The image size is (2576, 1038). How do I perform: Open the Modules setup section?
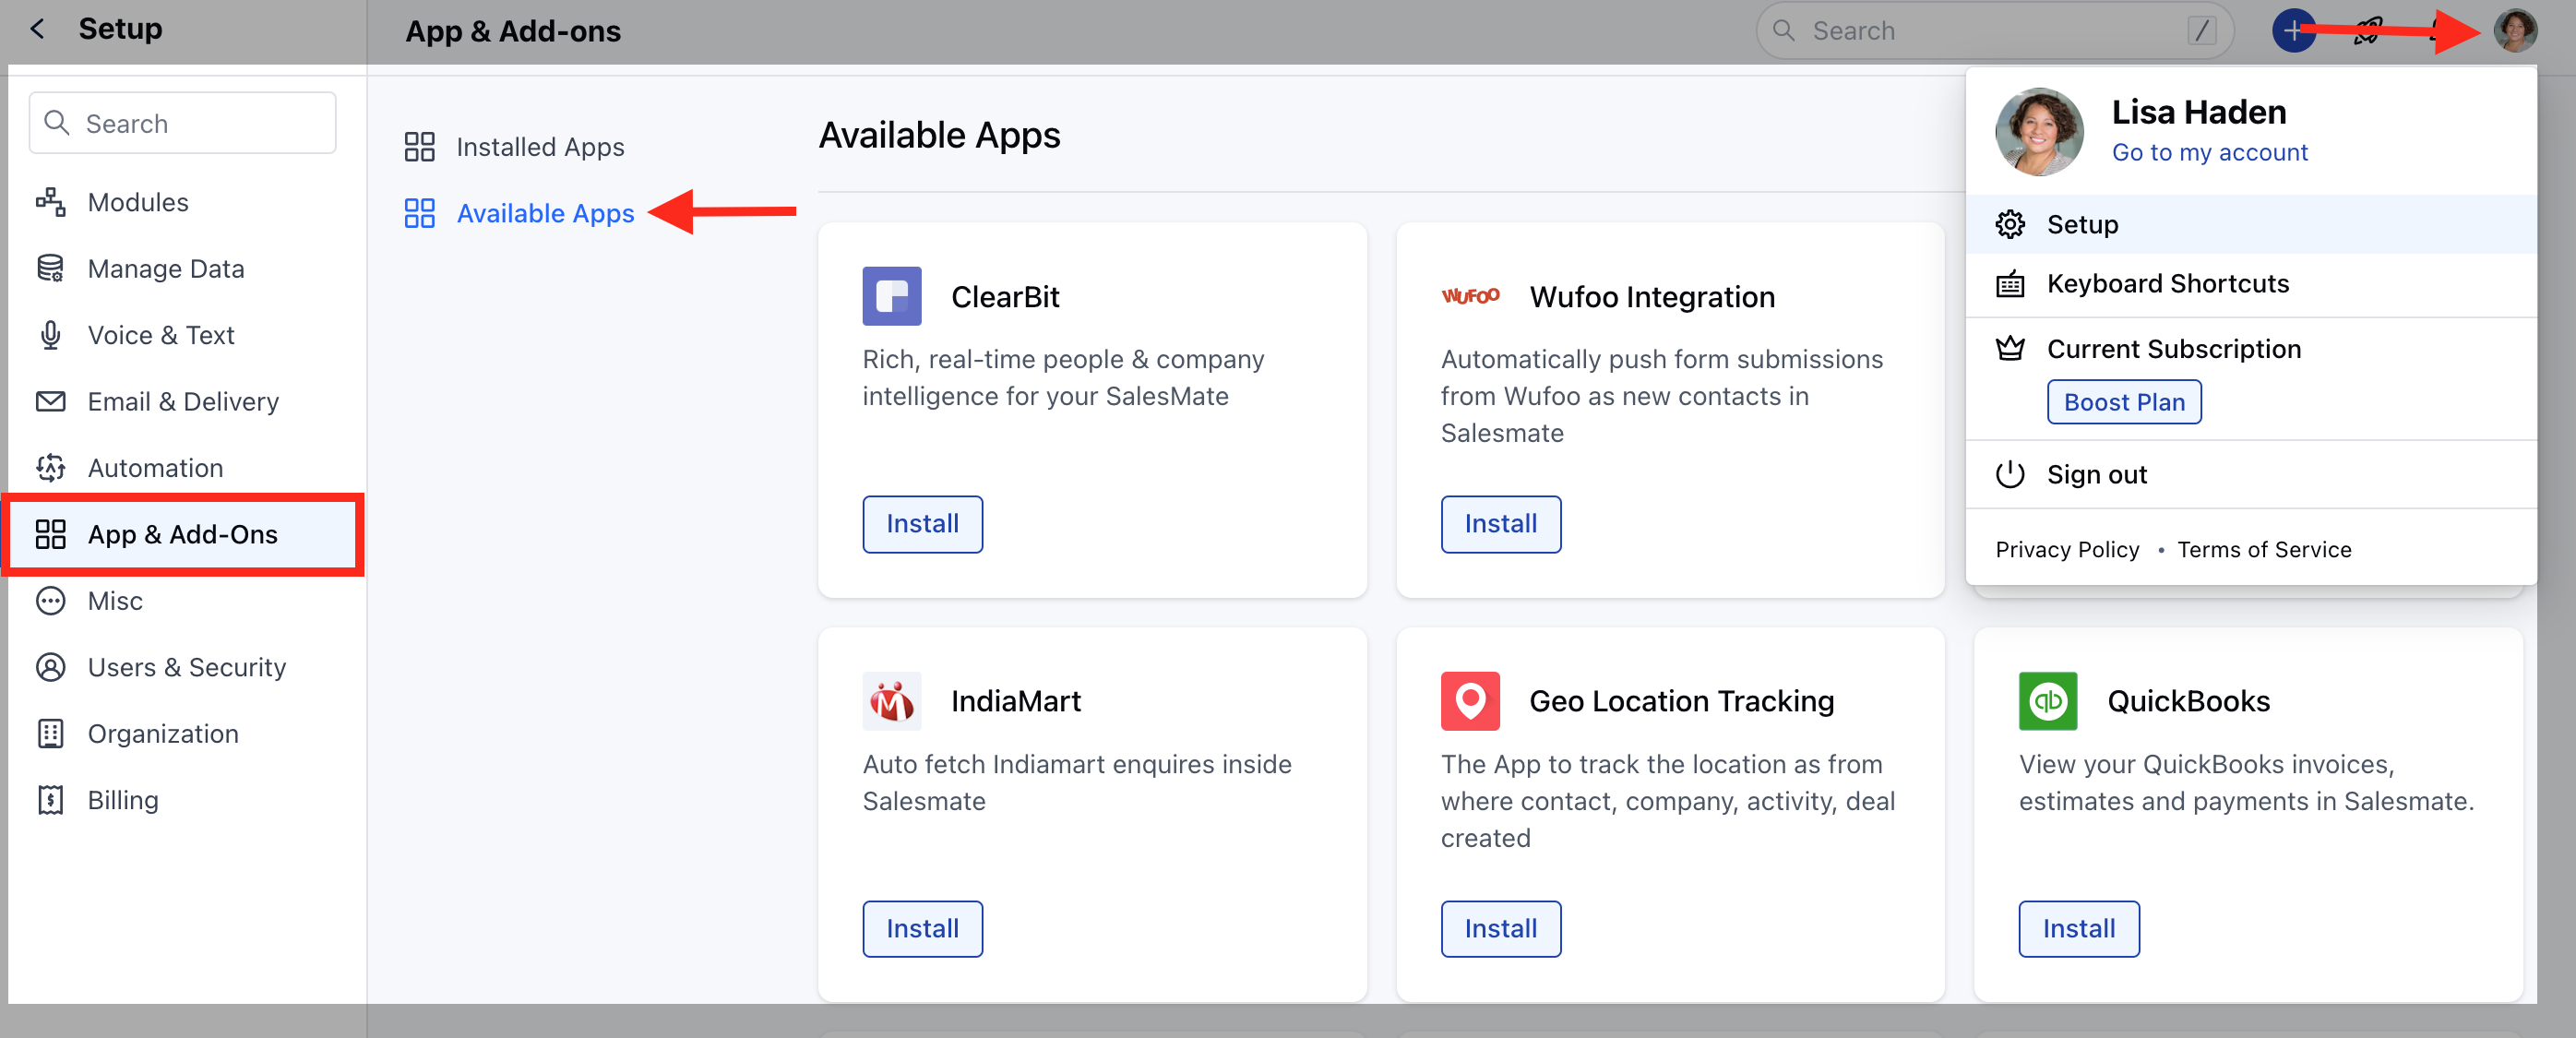pos(138,201)
